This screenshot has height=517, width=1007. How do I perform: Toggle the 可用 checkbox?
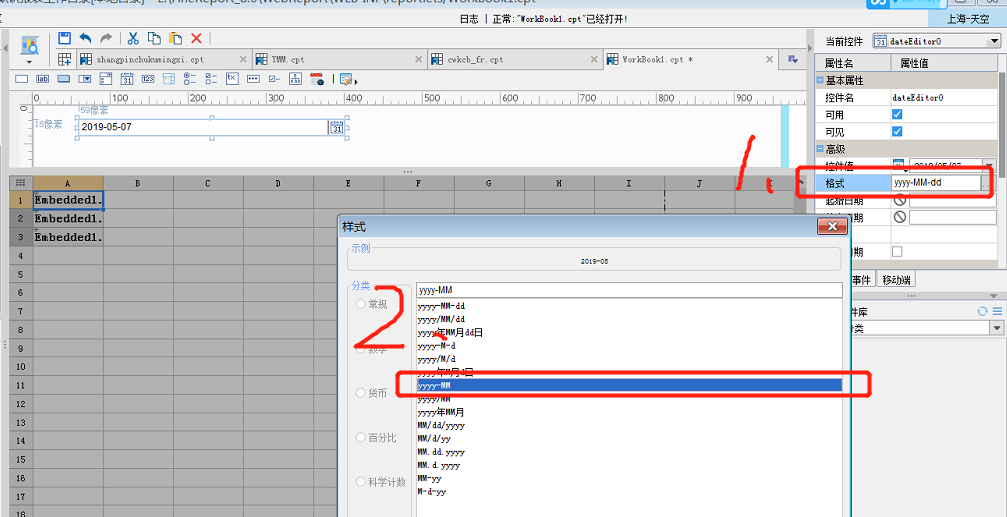(x=897, y=114)
